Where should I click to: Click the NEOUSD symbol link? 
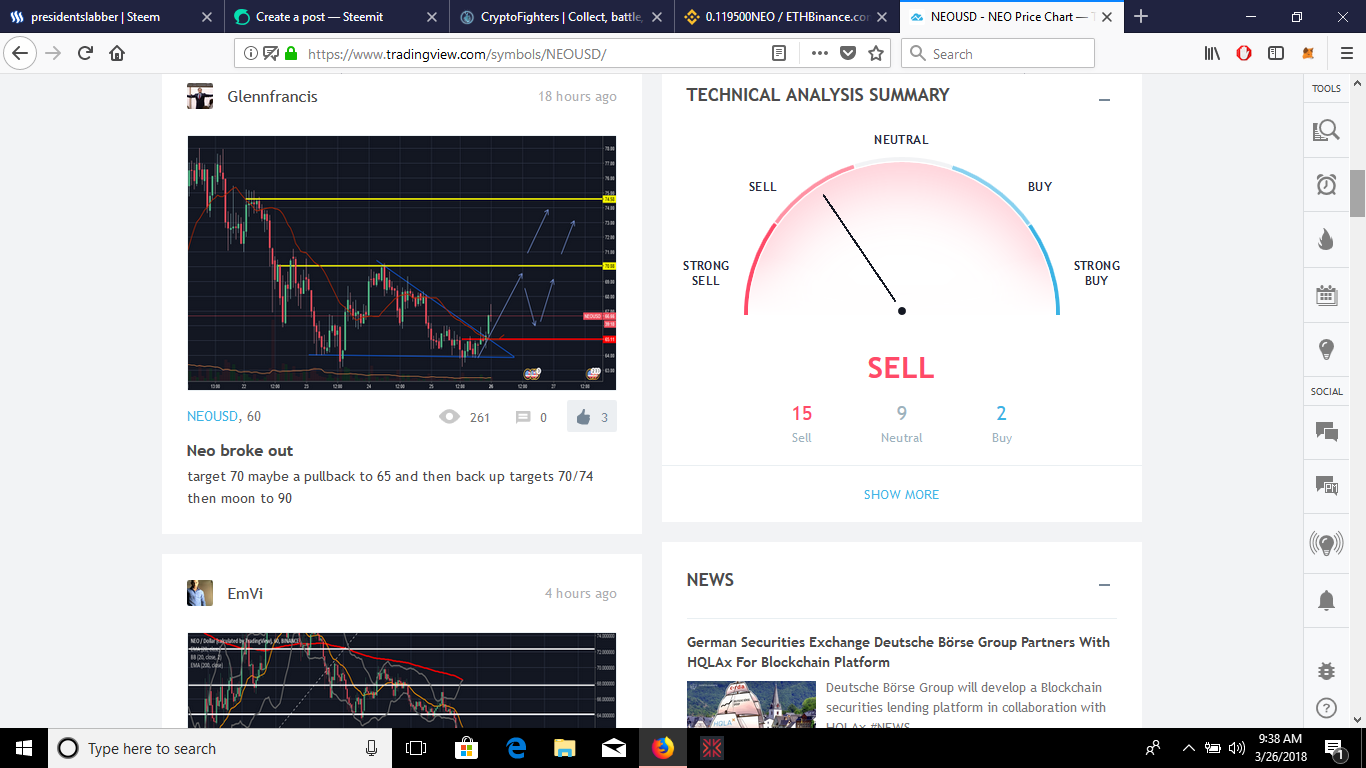pos(212,416)
